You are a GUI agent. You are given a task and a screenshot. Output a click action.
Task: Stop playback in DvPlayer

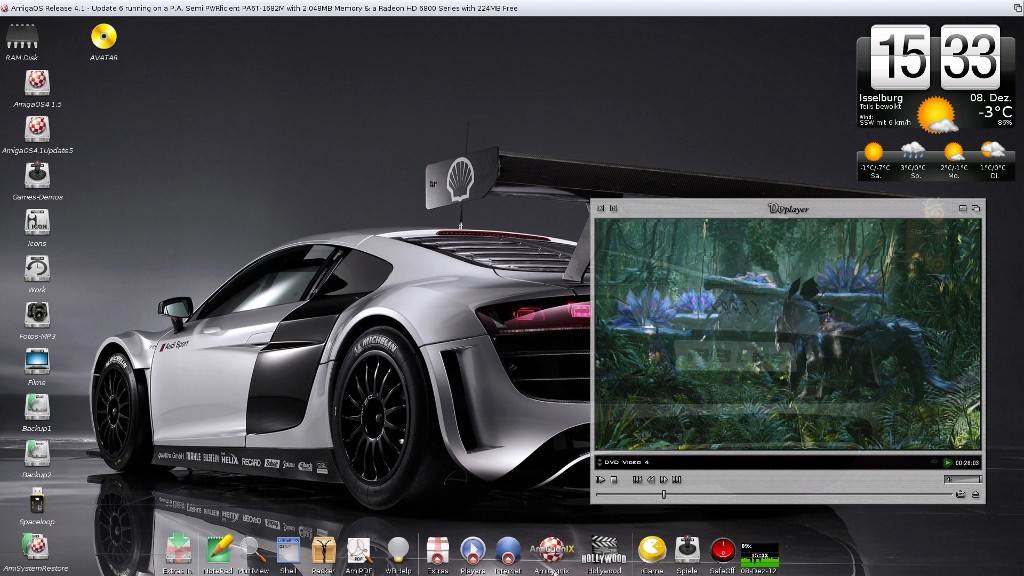point(614,479)
